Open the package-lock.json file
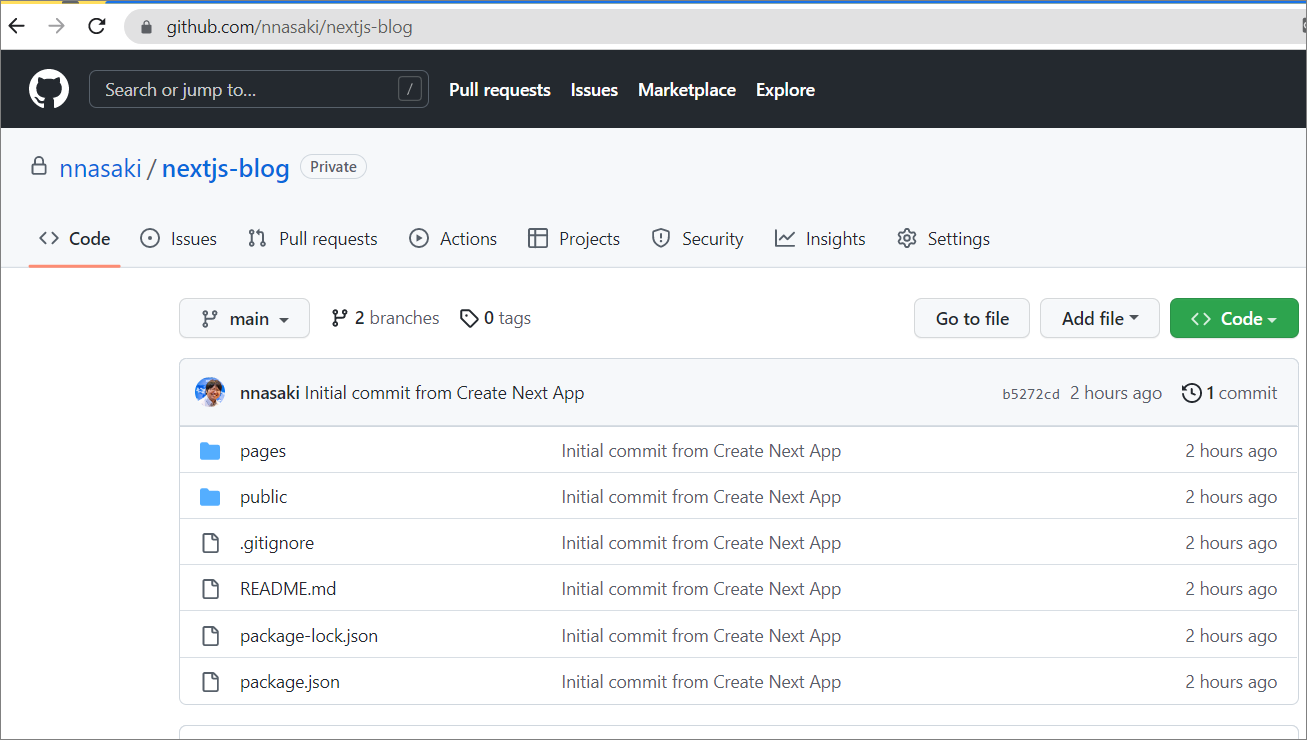This screenshot has height=740, width=1307. (x=309, y=635)
